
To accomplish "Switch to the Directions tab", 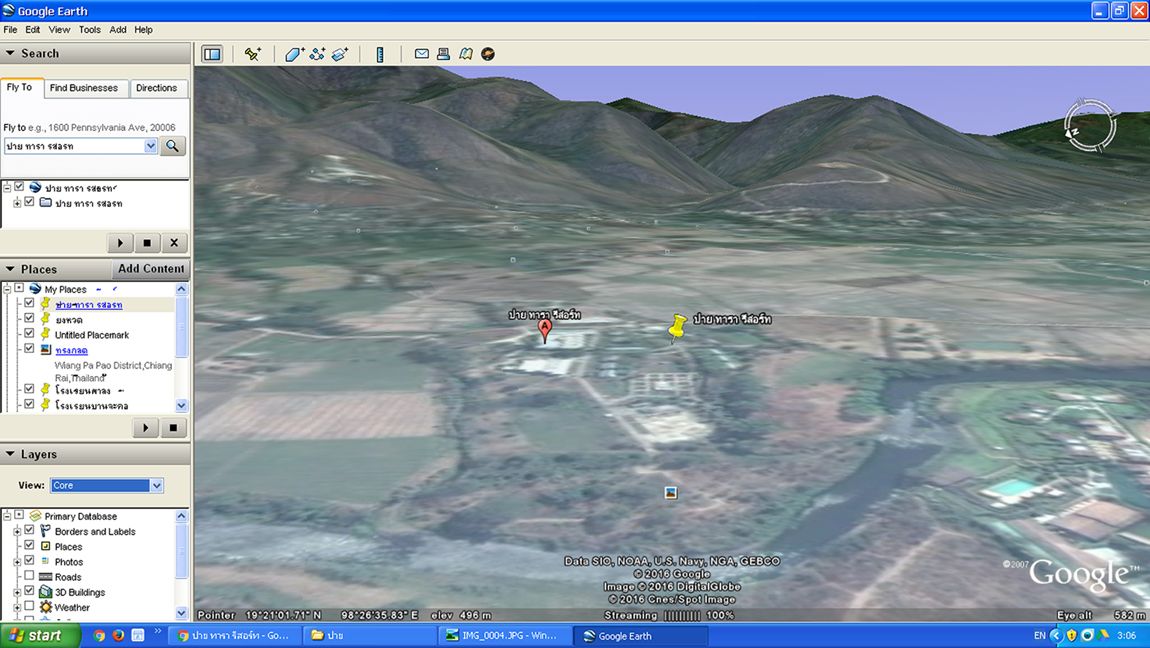I will tap(156, 88).
